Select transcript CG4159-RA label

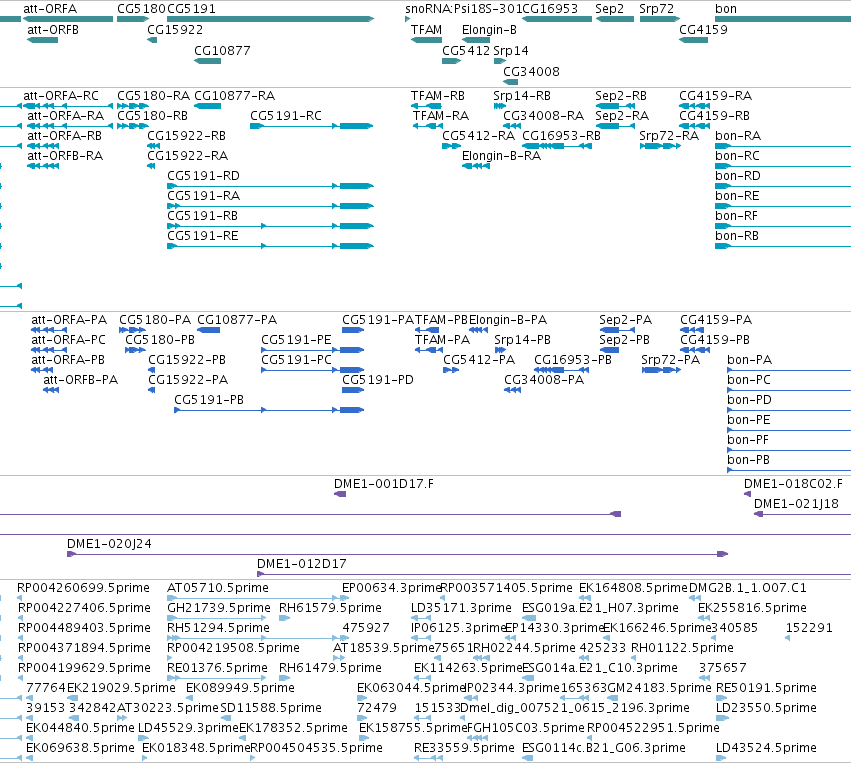(x=715, y=96)
